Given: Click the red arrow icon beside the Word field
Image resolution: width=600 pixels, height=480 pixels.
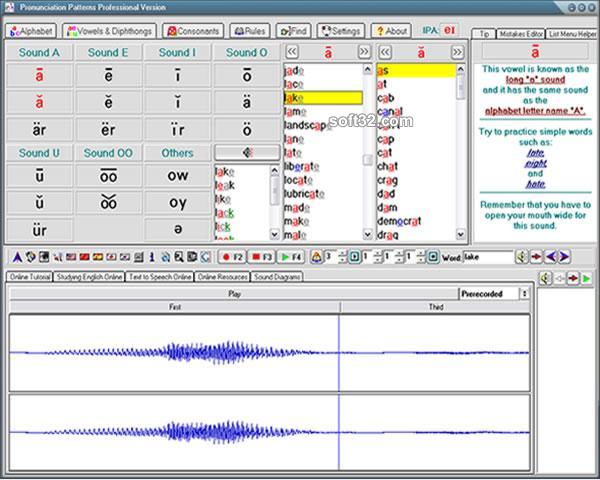Looking at the screenshot, I should 536,257.
